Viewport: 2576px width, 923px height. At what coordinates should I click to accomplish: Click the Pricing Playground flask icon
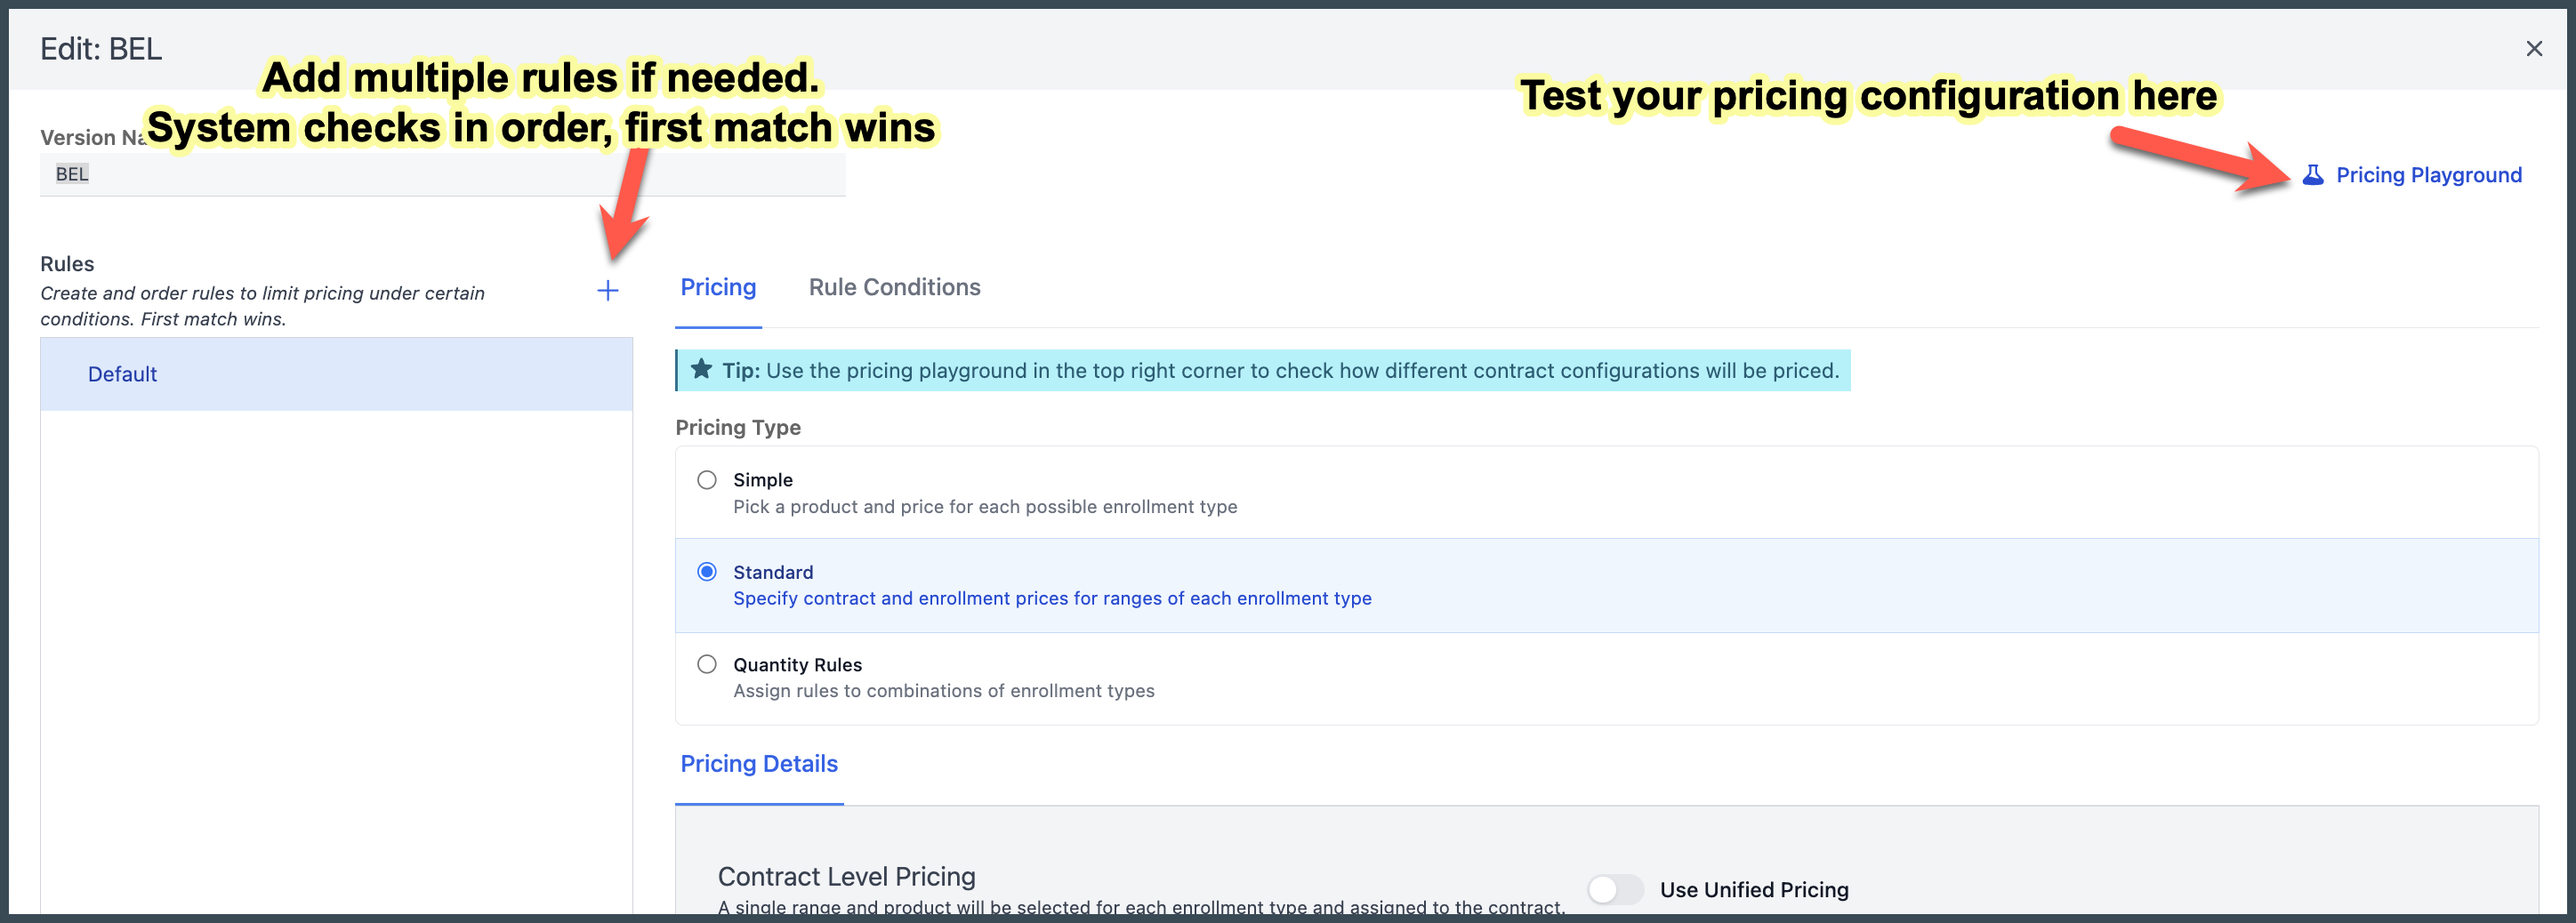[2312, 175]
